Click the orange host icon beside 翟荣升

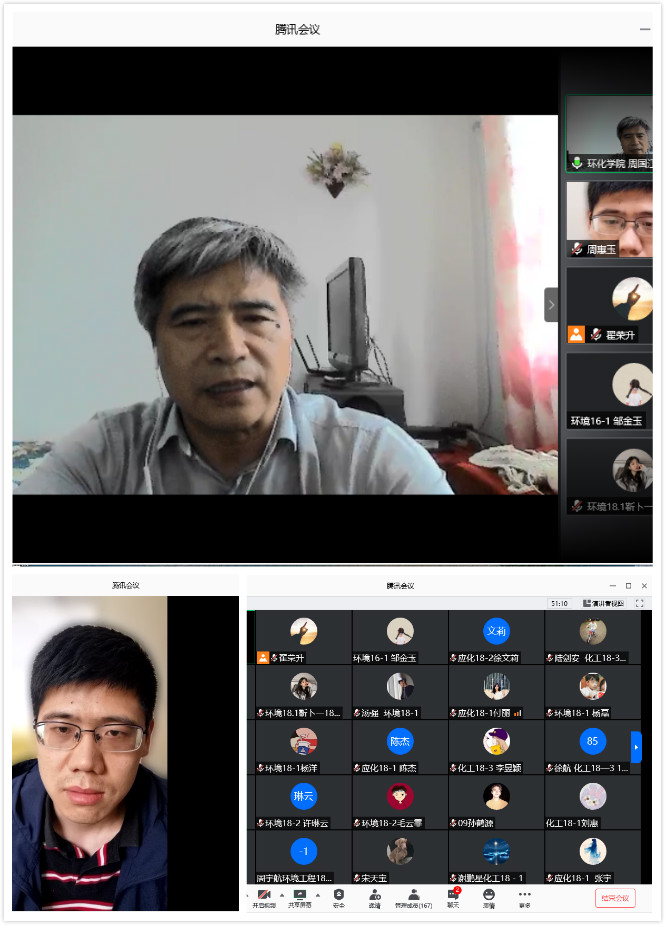[576, 334]
